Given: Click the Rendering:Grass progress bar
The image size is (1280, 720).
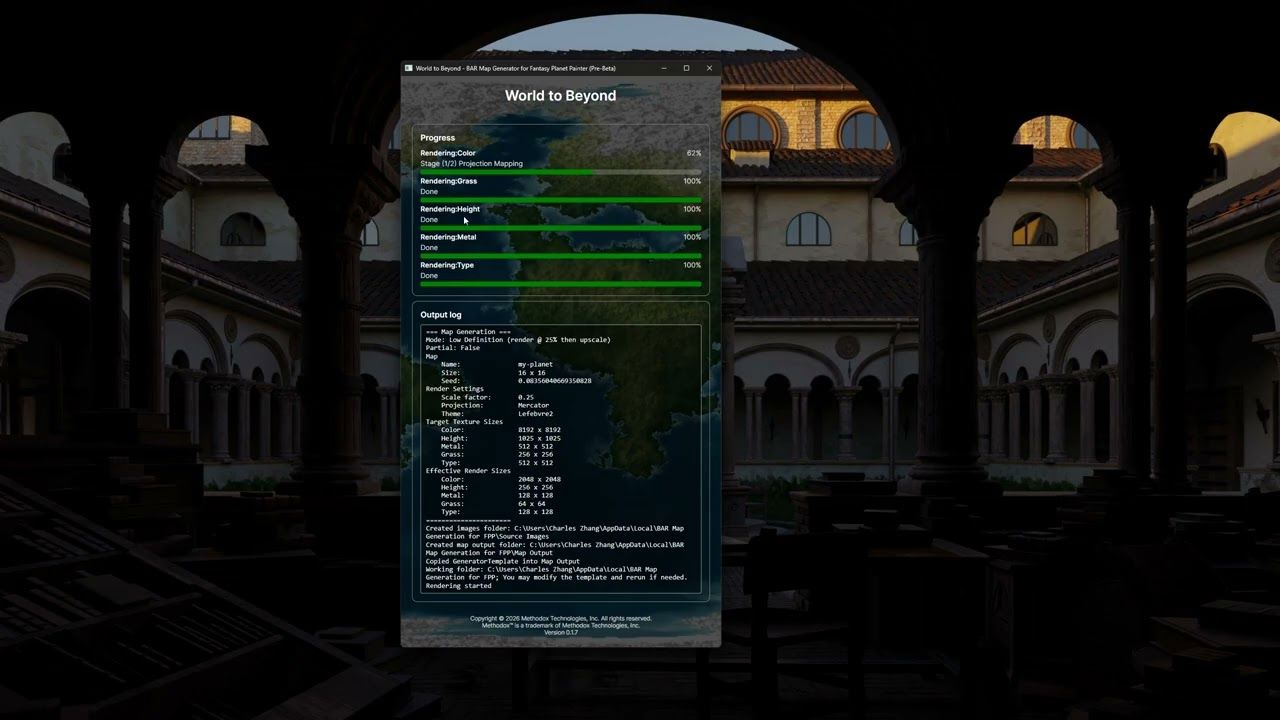Looking at the screenshot, I should (x=561, y=200).
